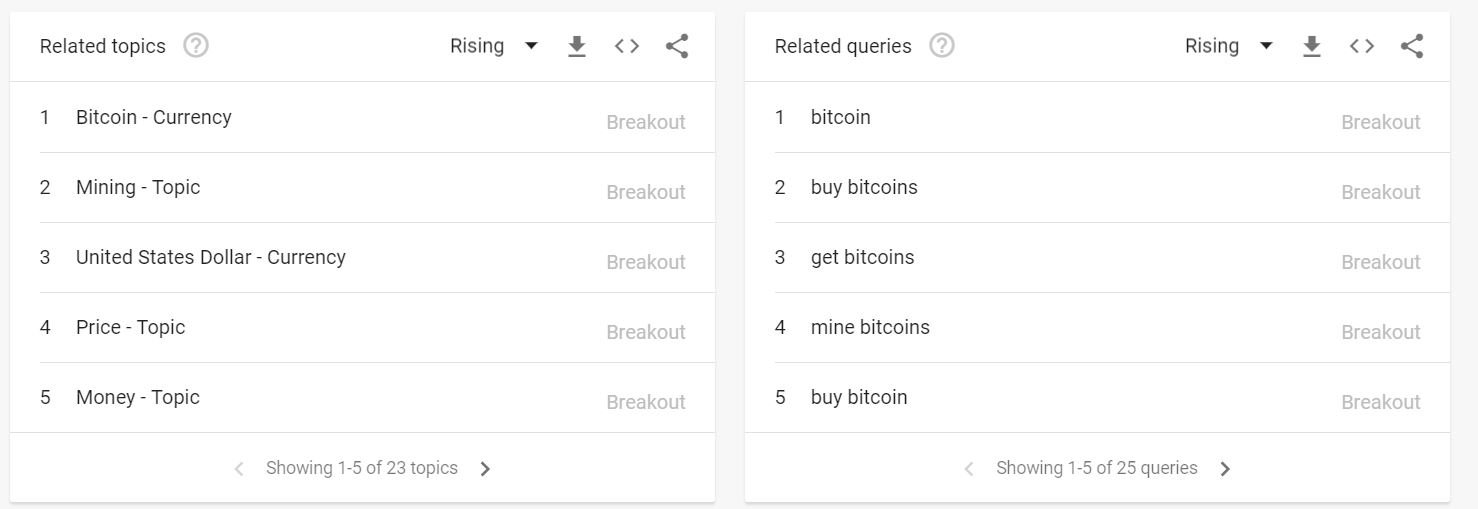Image resolution: width=1478 pixels, height=509 pixels.
Task: Open the Bitcoin - Currency topic
Action: click(154, 117)
